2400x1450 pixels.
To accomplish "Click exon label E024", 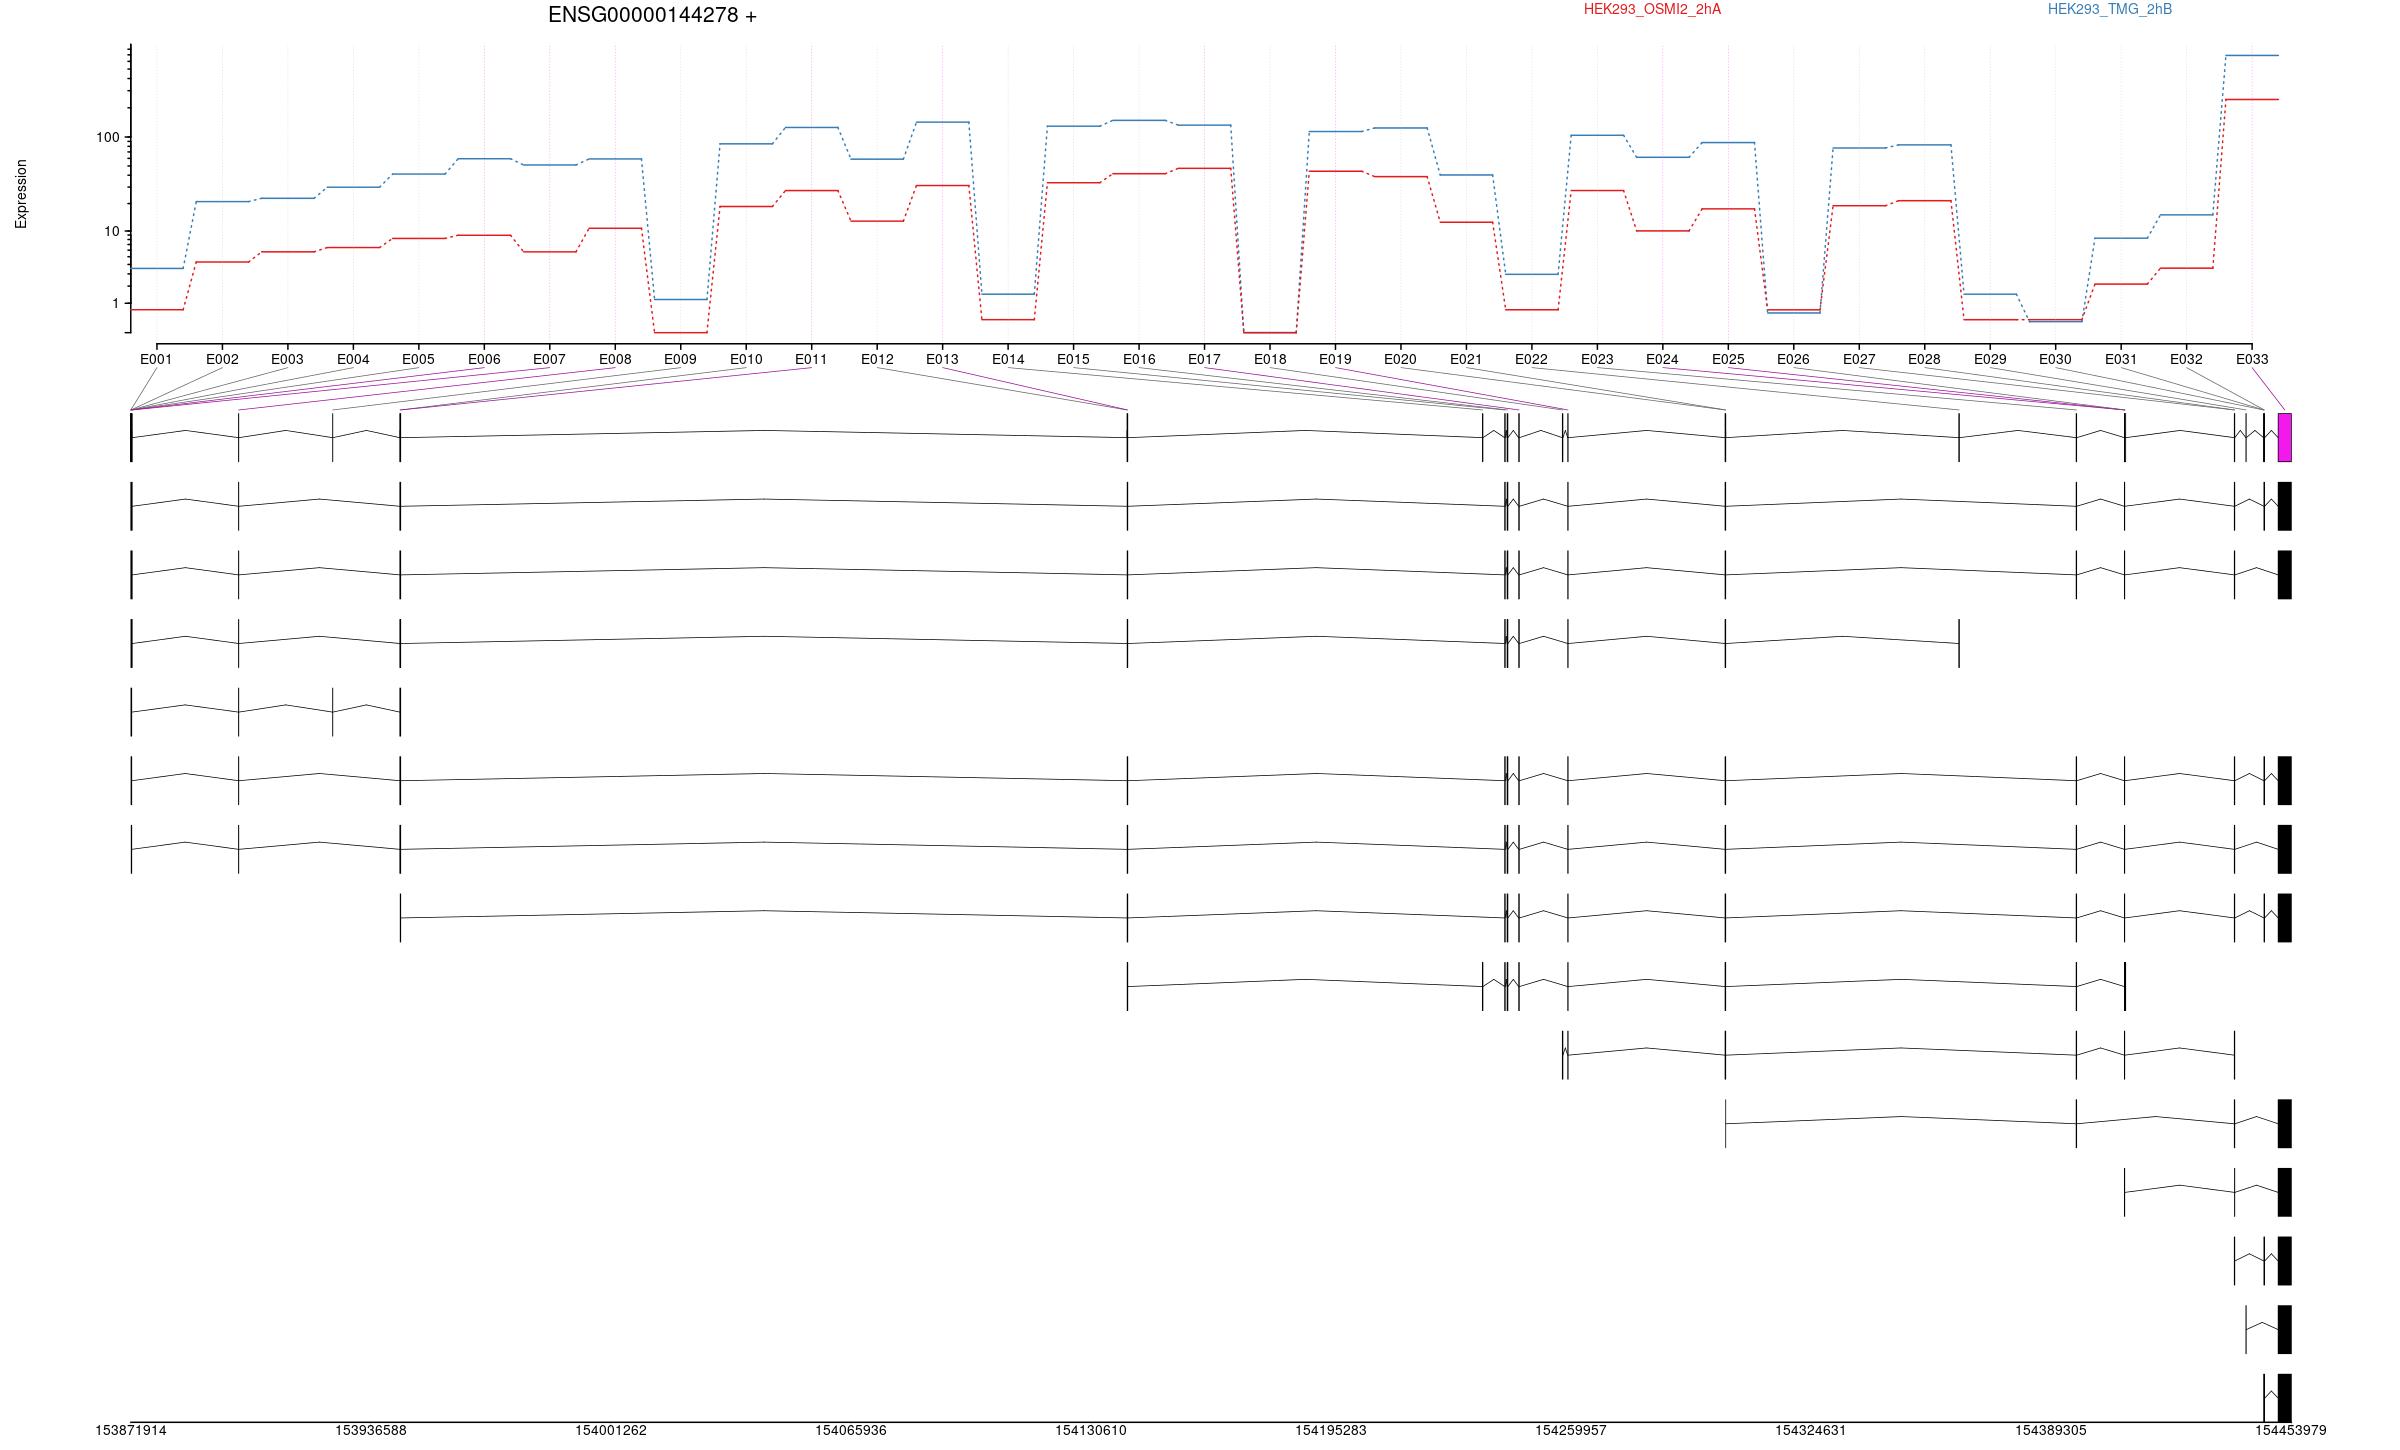I will pyautogui.click(x=1662, y=359).
